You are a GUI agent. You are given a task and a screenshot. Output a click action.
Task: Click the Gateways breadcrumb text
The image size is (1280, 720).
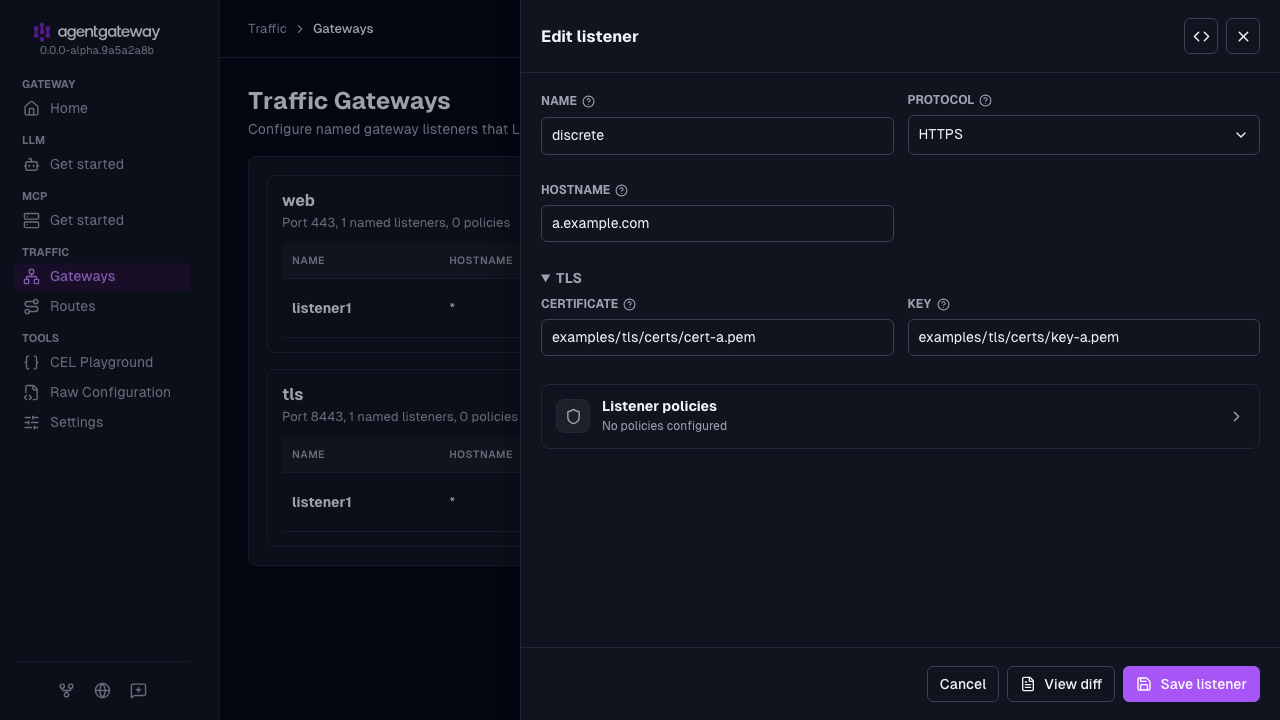tap(343, 29)
